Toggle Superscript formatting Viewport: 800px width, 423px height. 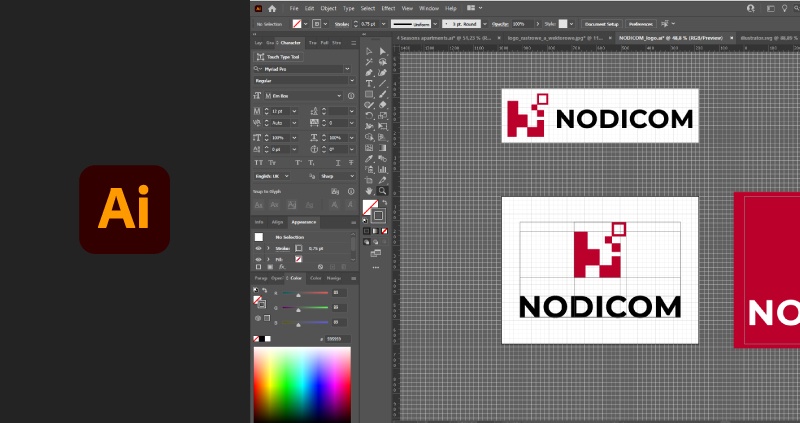[x=298, y=163]
